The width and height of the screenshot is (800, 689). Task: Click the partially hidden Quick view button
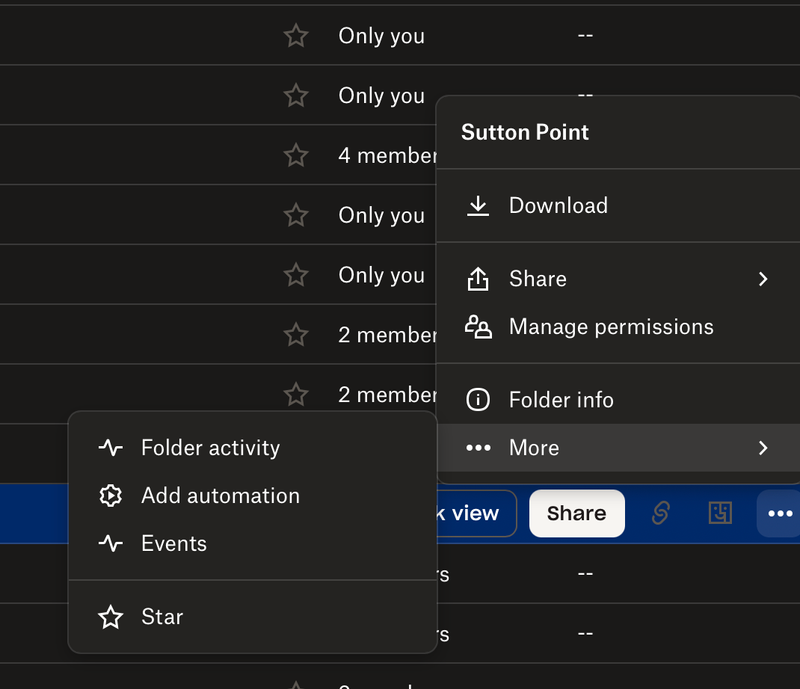(475, 513)
